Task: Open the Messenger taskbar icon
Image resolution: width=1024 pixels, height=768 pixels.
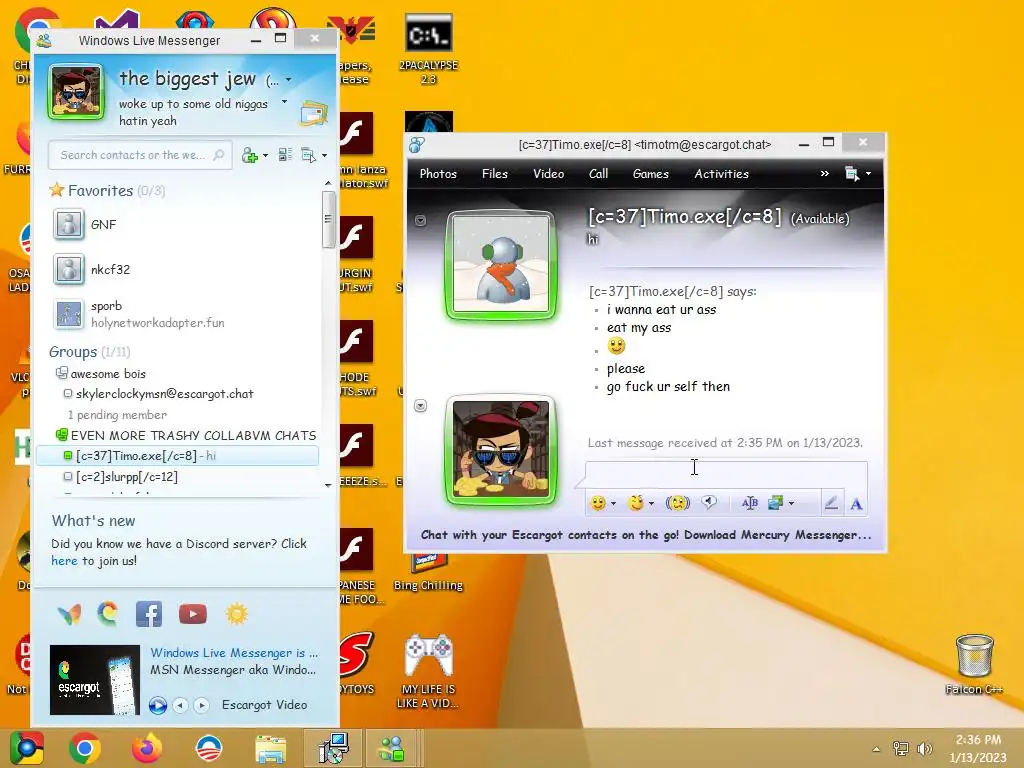Action: [x=391, y=748]
